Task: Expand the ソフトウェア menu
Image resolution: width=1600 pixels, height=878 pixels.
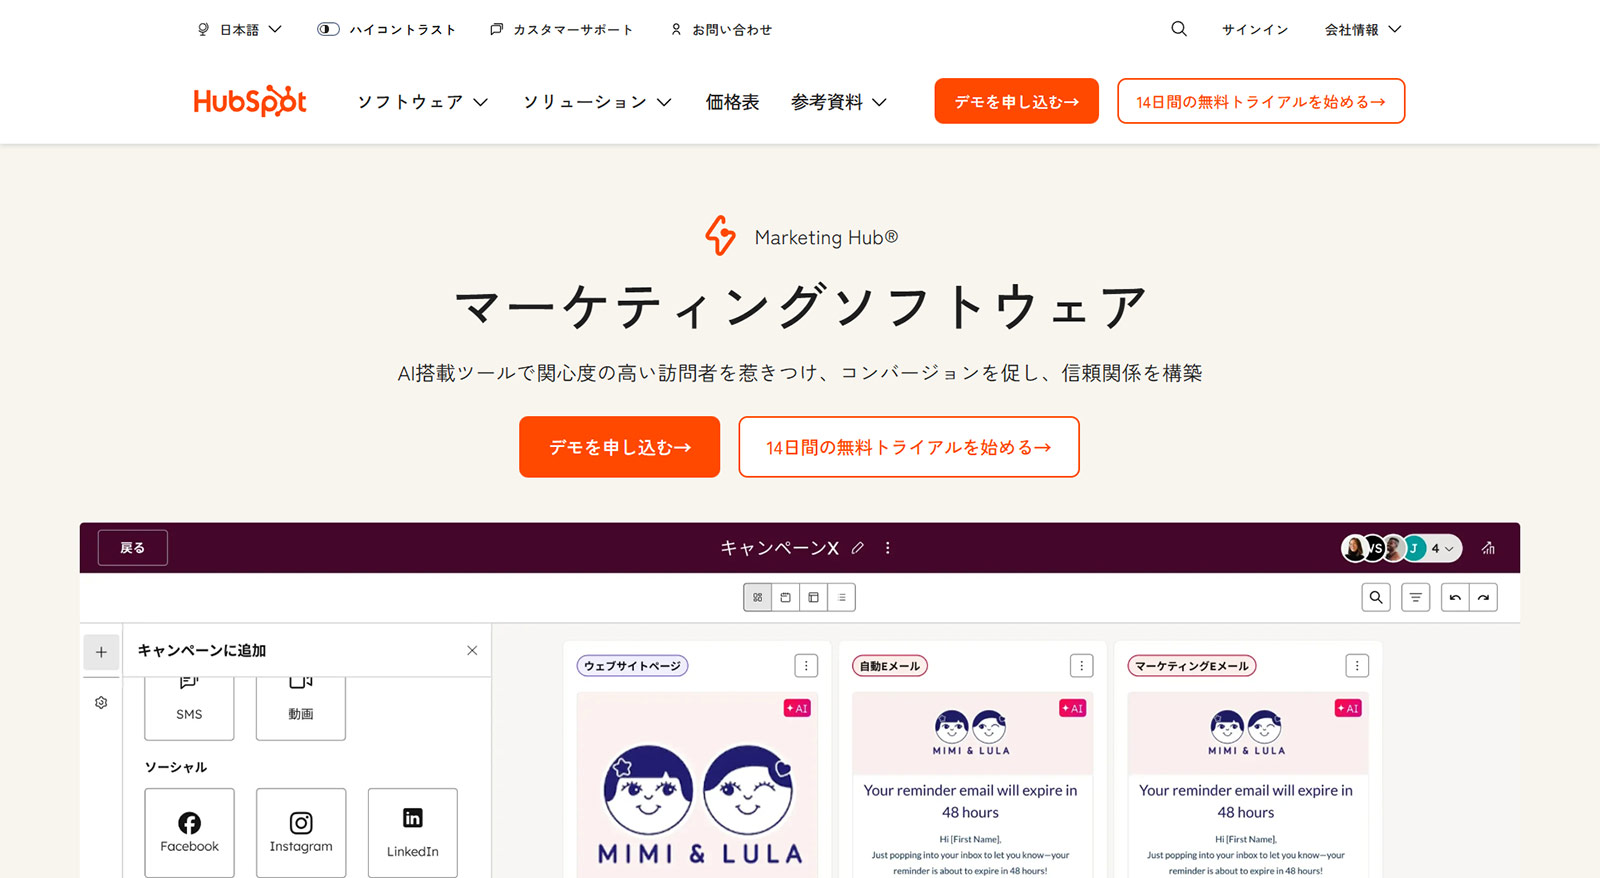Action: pyautogui.click(x=423, y=102)
